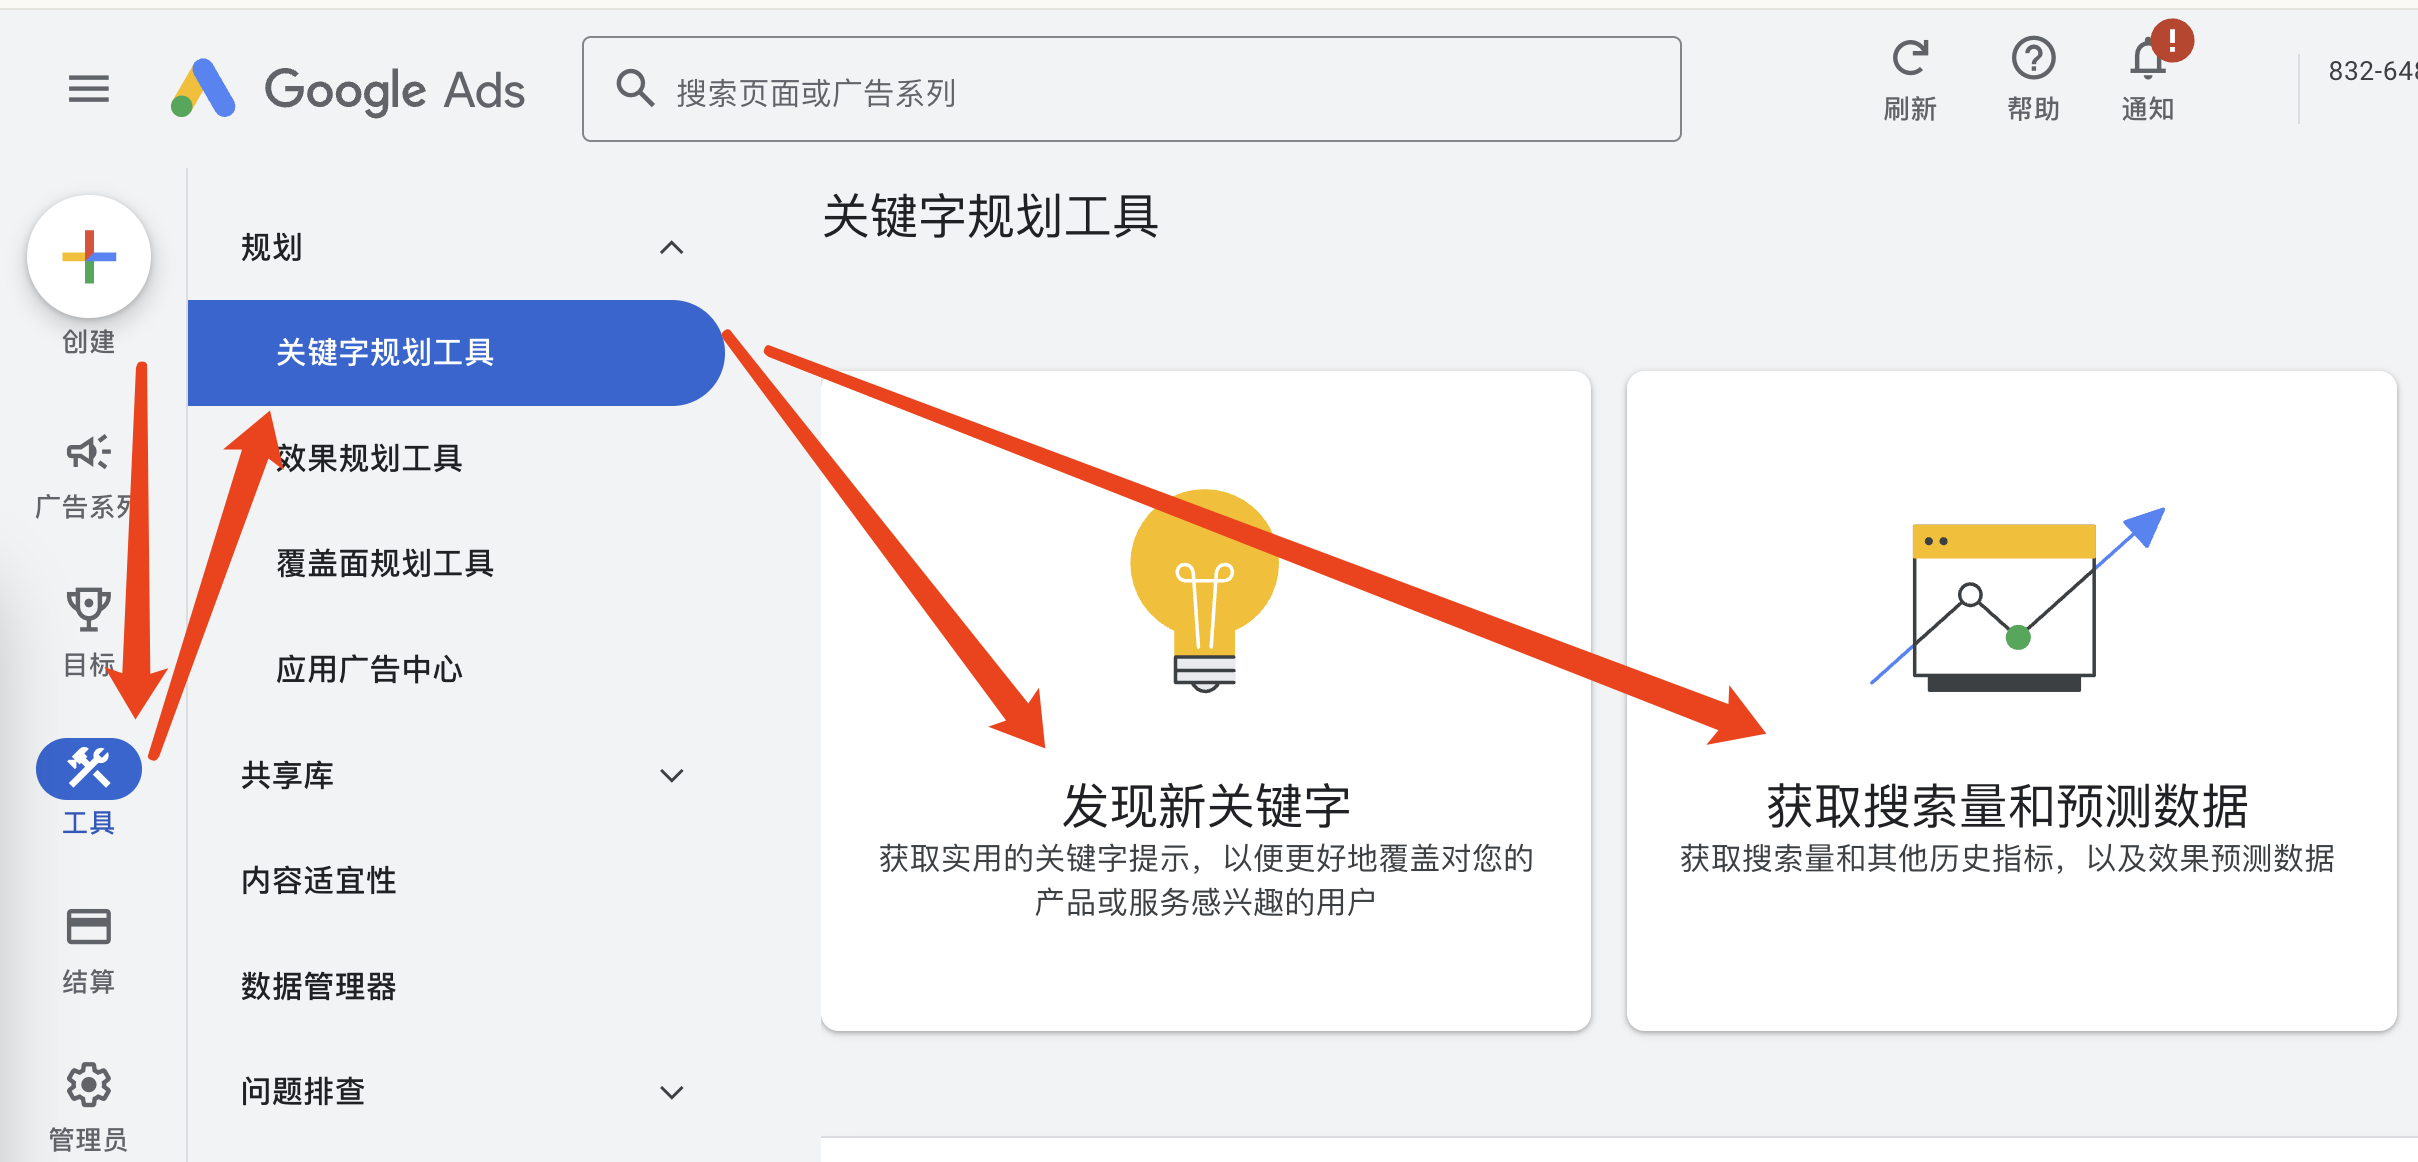The height and width of the screenshot is (1162, 2418).
Task: Click the 规划 section label
Action: point(271,247)
